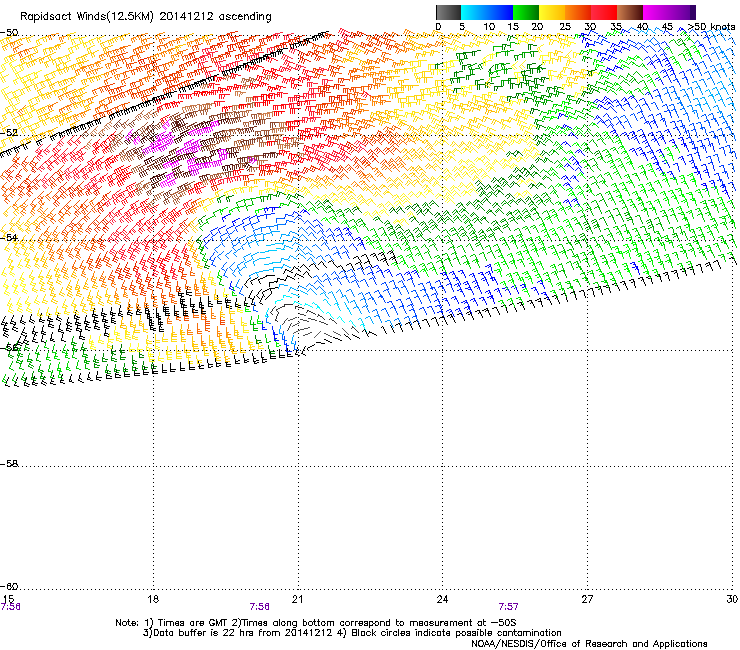Click the longitude label '27'
This screenshot has height=650, width=740.
pyautogui.click(x=587, y=599)
